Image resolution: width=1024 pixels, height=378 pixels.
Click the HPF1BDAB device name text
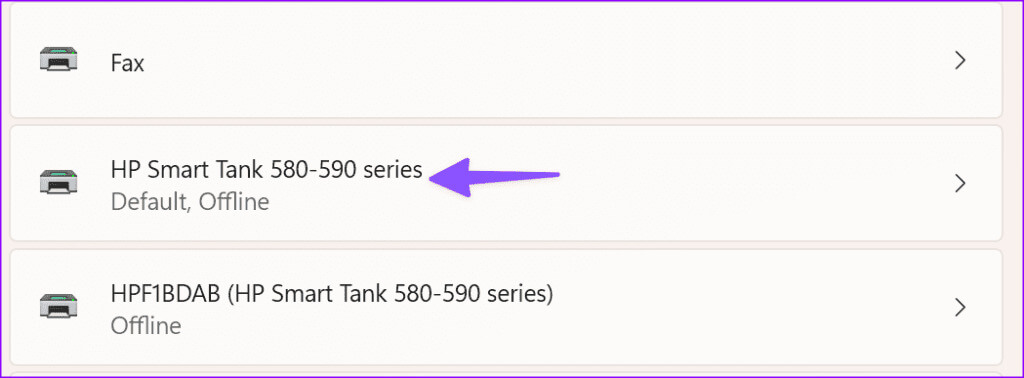[166, 294]
